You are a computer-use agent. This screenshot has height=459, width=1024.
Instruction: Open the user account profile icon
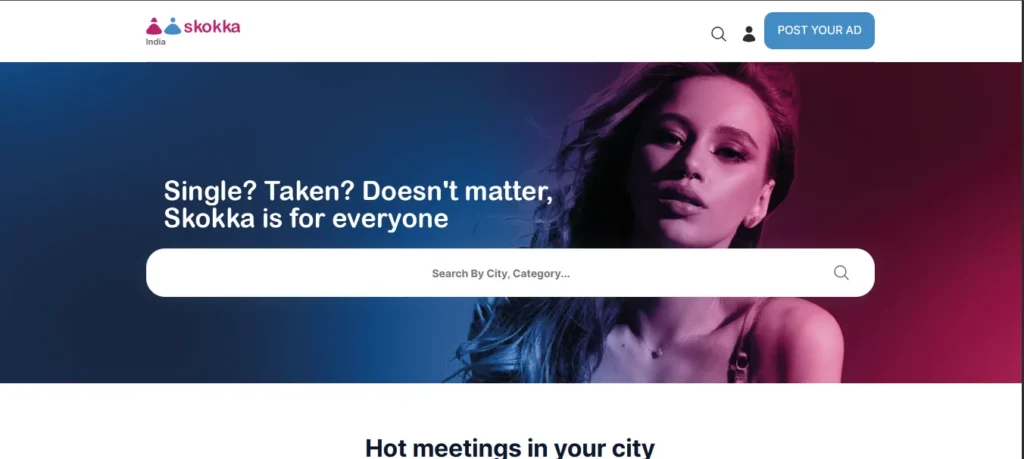[x=749, y=34]
